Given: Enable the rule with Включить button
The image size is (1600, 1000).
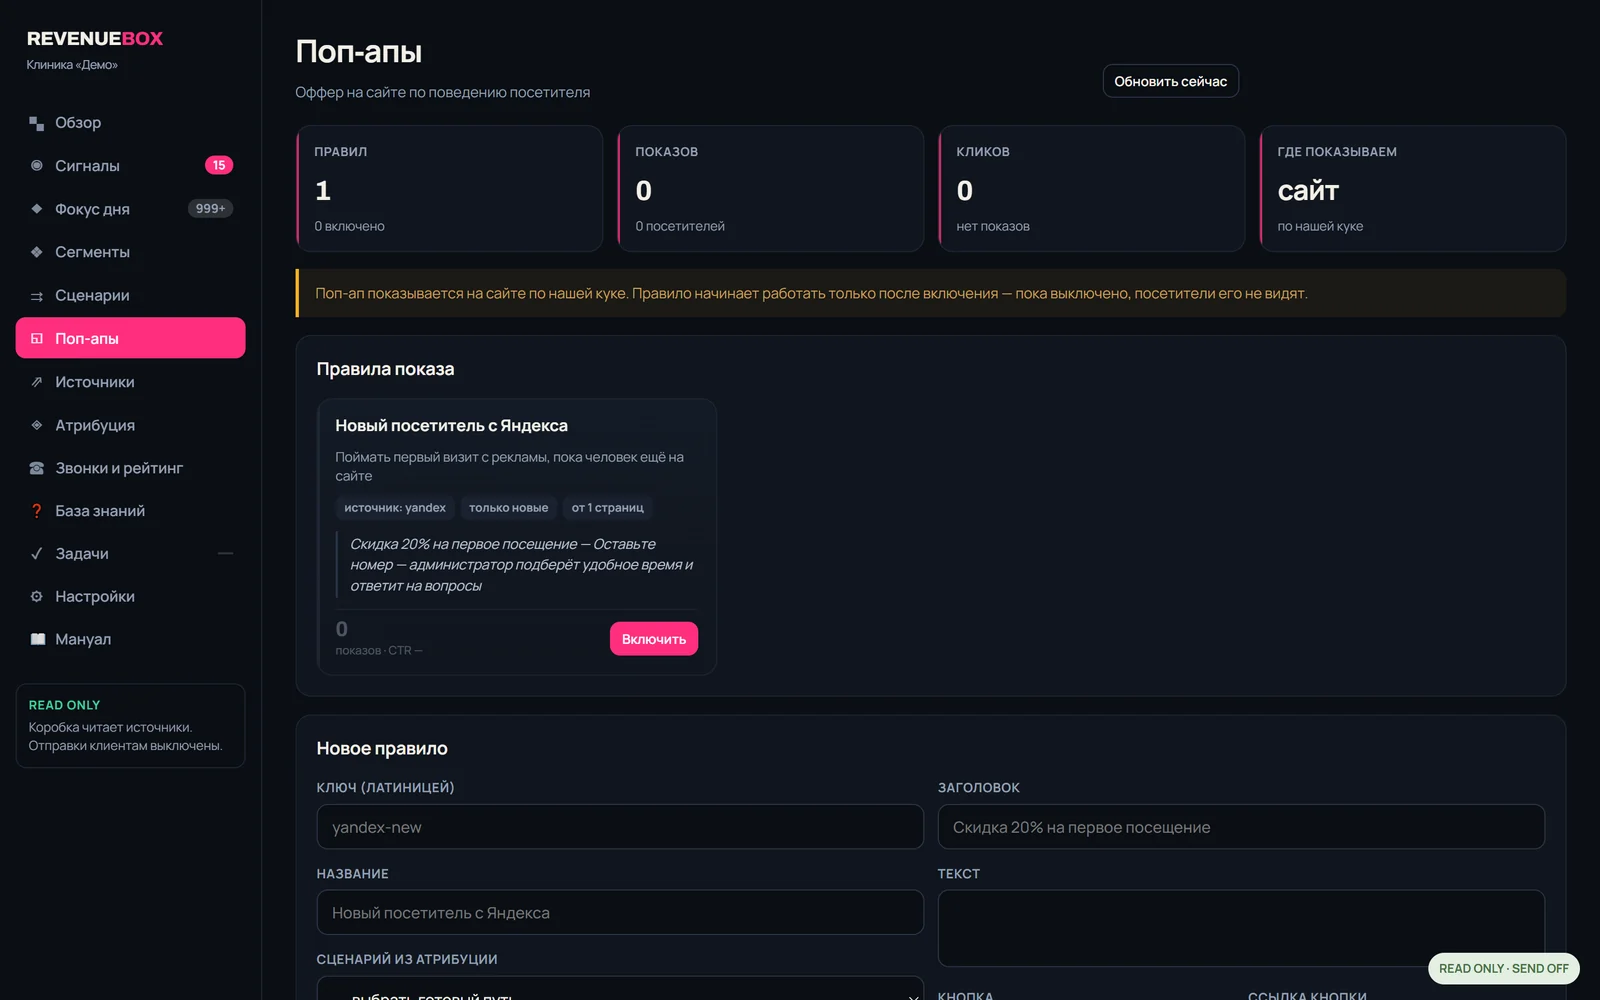Looking at the screenshot, I should coord(654,639).
